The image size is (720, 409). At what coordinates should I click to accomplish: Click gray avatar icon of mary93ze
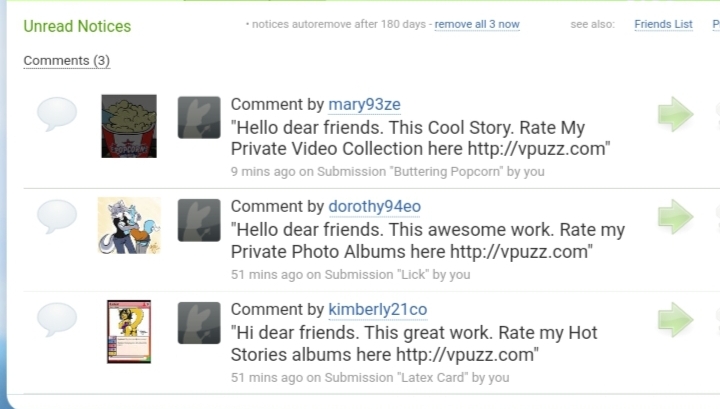point(199,117)
